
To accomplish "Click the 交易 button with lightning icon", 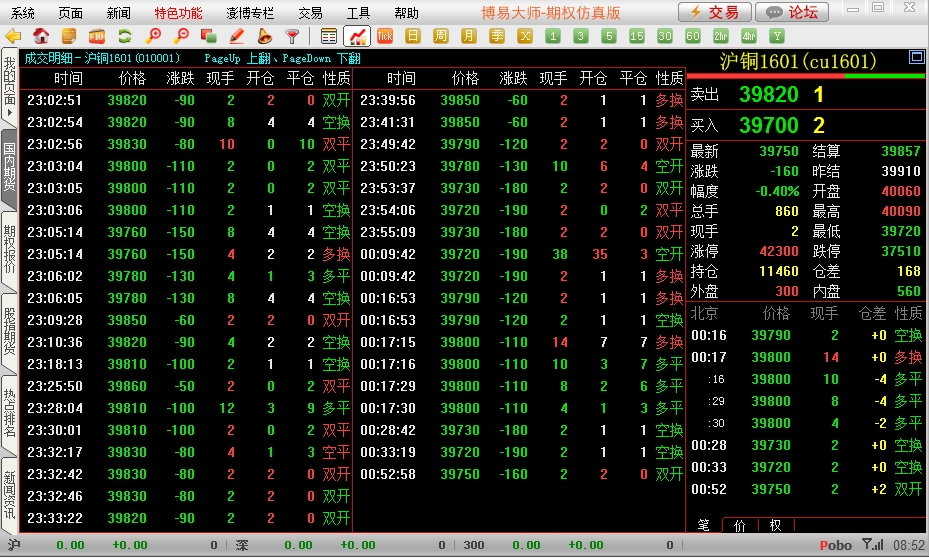I will point(715,12).
